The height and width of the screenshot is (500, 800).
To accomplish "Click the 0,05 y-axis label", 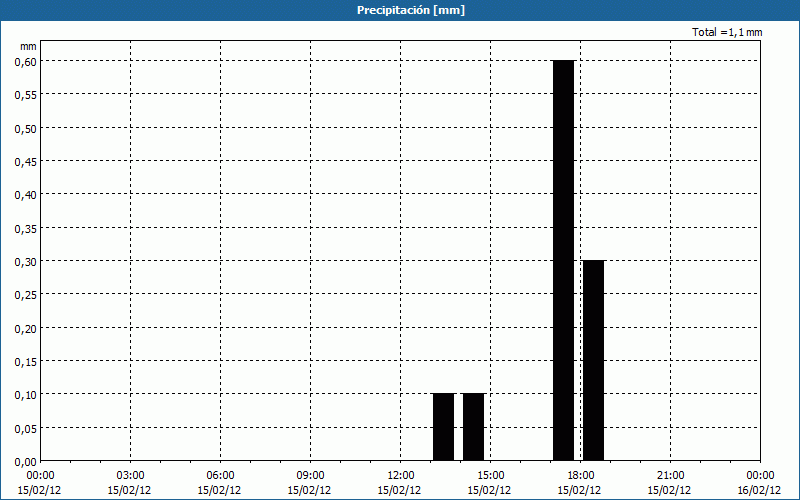I will pyautogui.click(x=26, y=428).
